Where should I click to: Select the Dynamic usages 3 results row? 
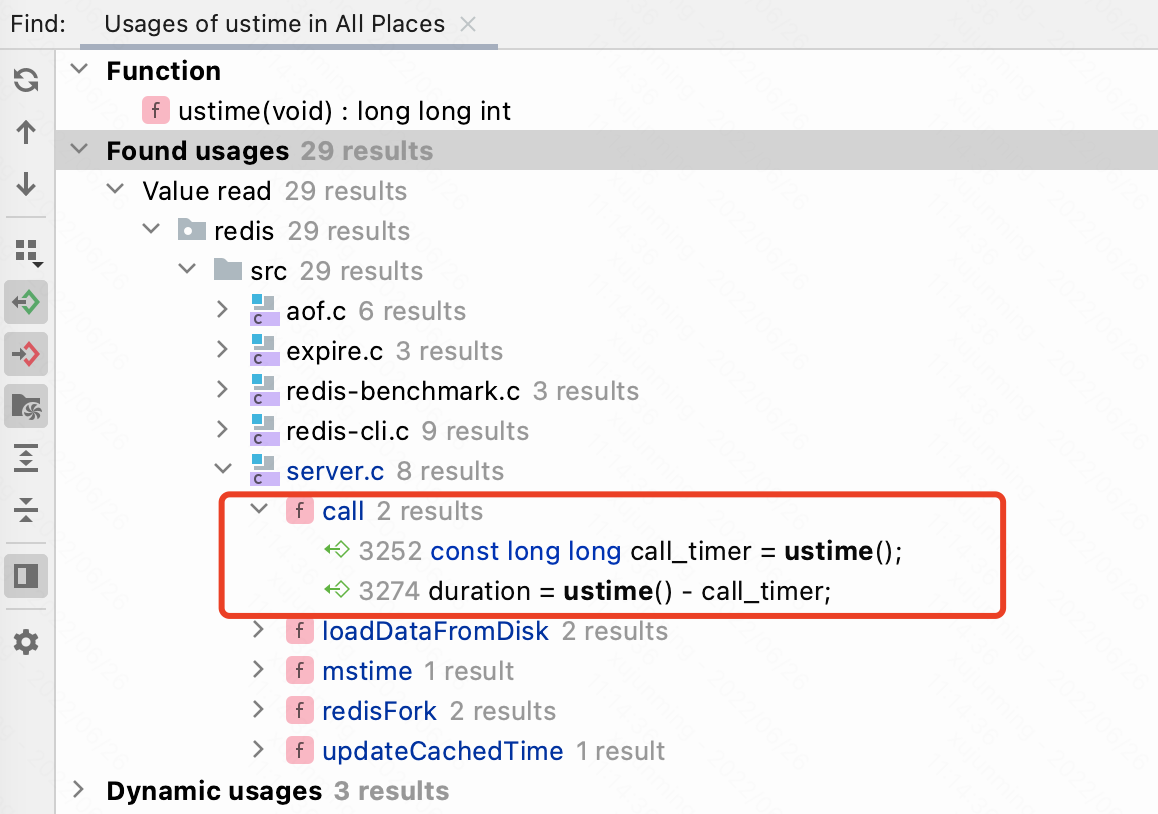278,790
